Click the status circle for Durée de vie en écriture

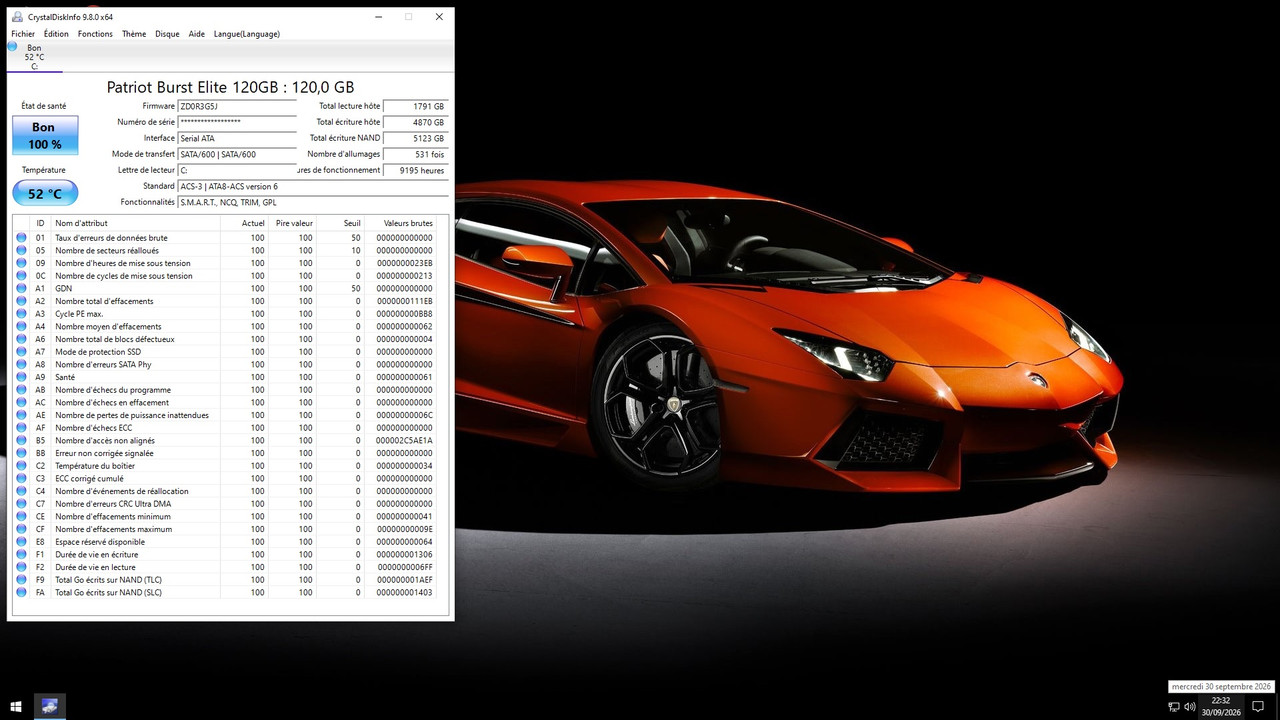[x=21, y=554]
